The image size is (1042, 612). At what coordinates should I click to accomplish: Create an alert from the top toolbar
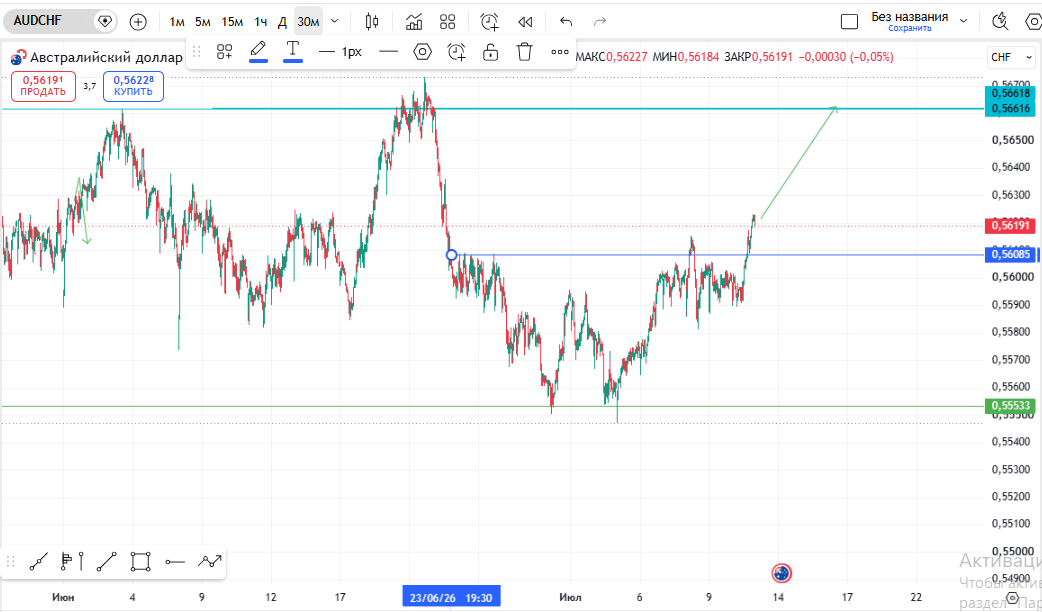pos(490,22)
